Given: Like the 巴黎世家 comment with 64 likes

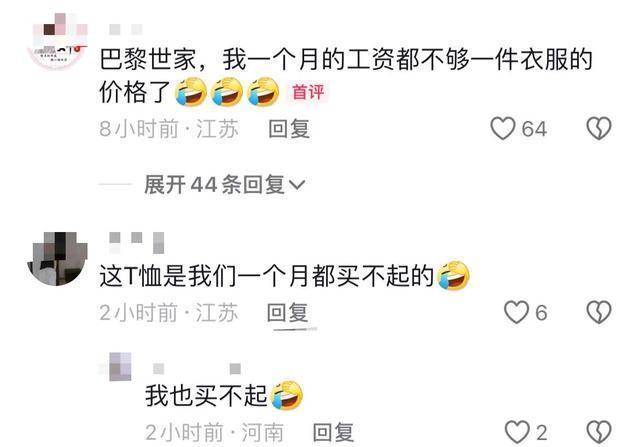Looking at the screenshot, I should click(502, 128).
